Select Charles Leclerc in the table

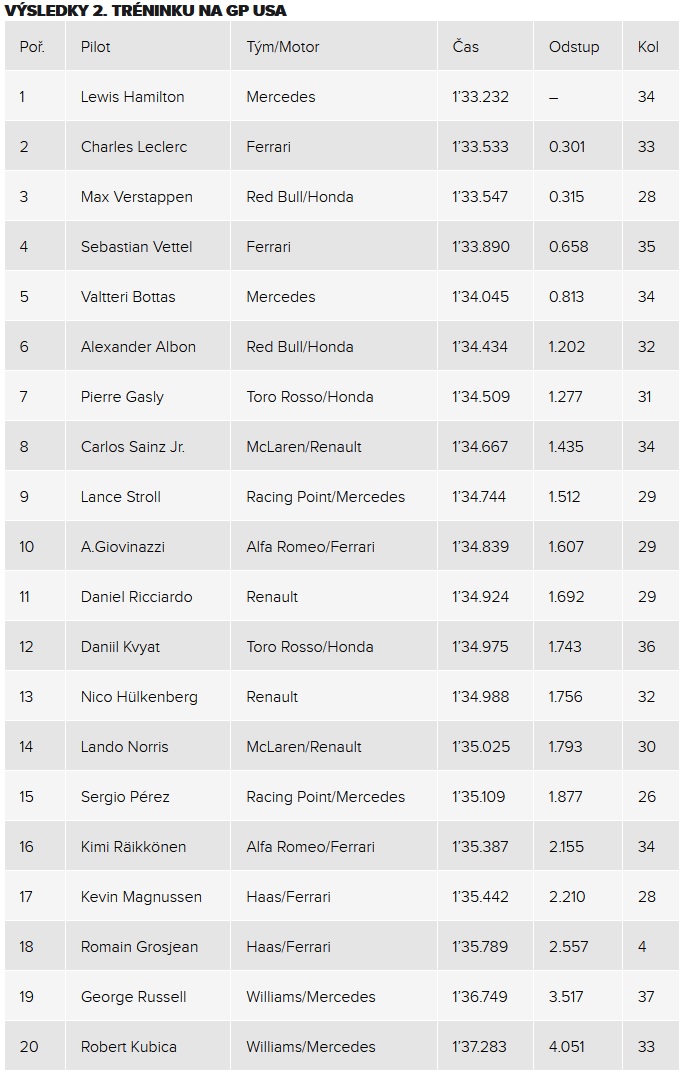click(x=134, y=147)
